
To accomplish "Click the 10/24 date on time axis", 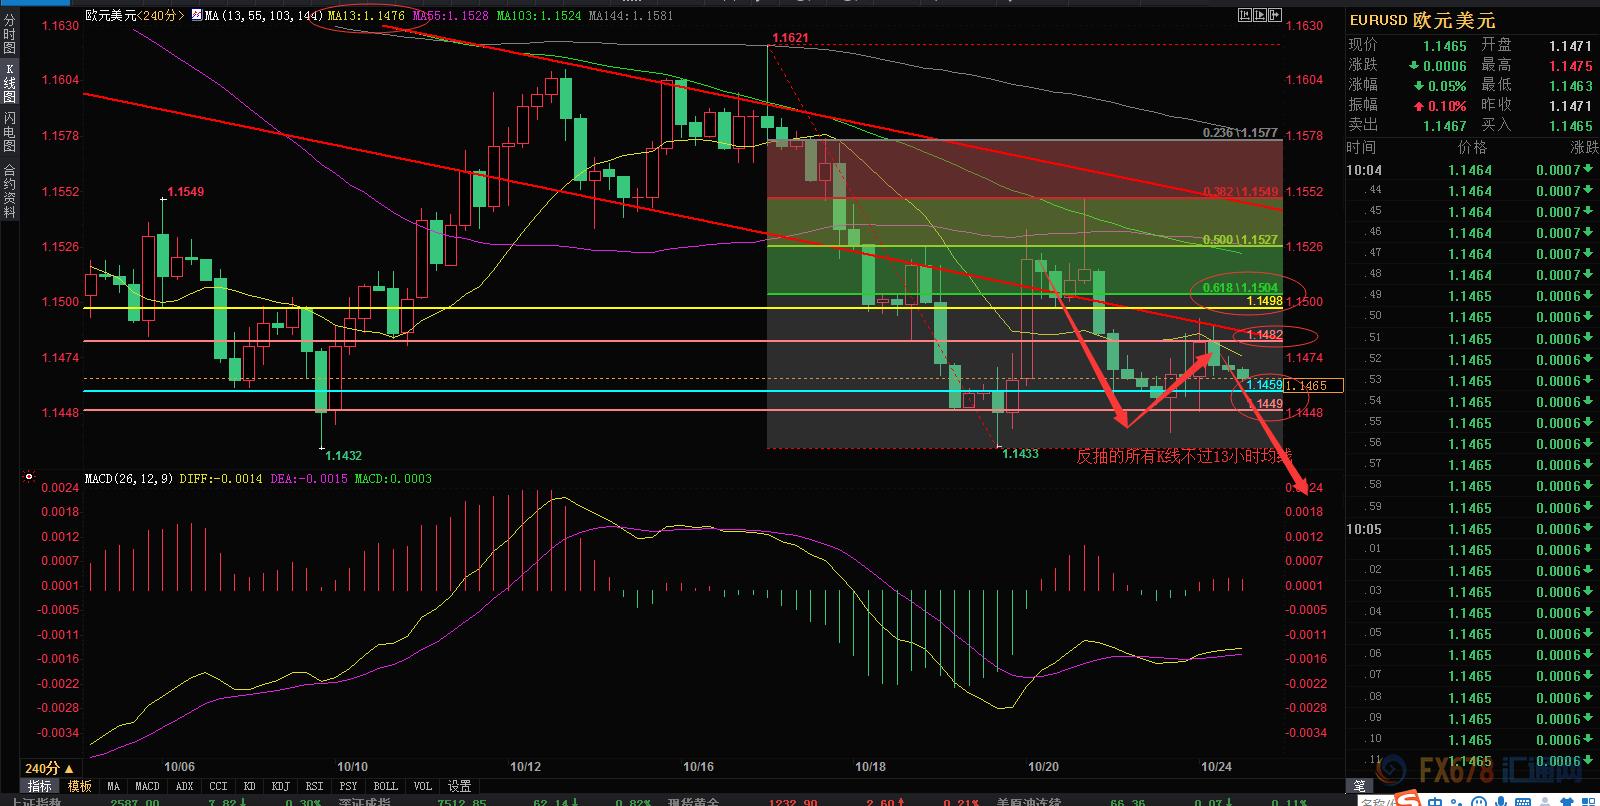I will click(1216, 767).
